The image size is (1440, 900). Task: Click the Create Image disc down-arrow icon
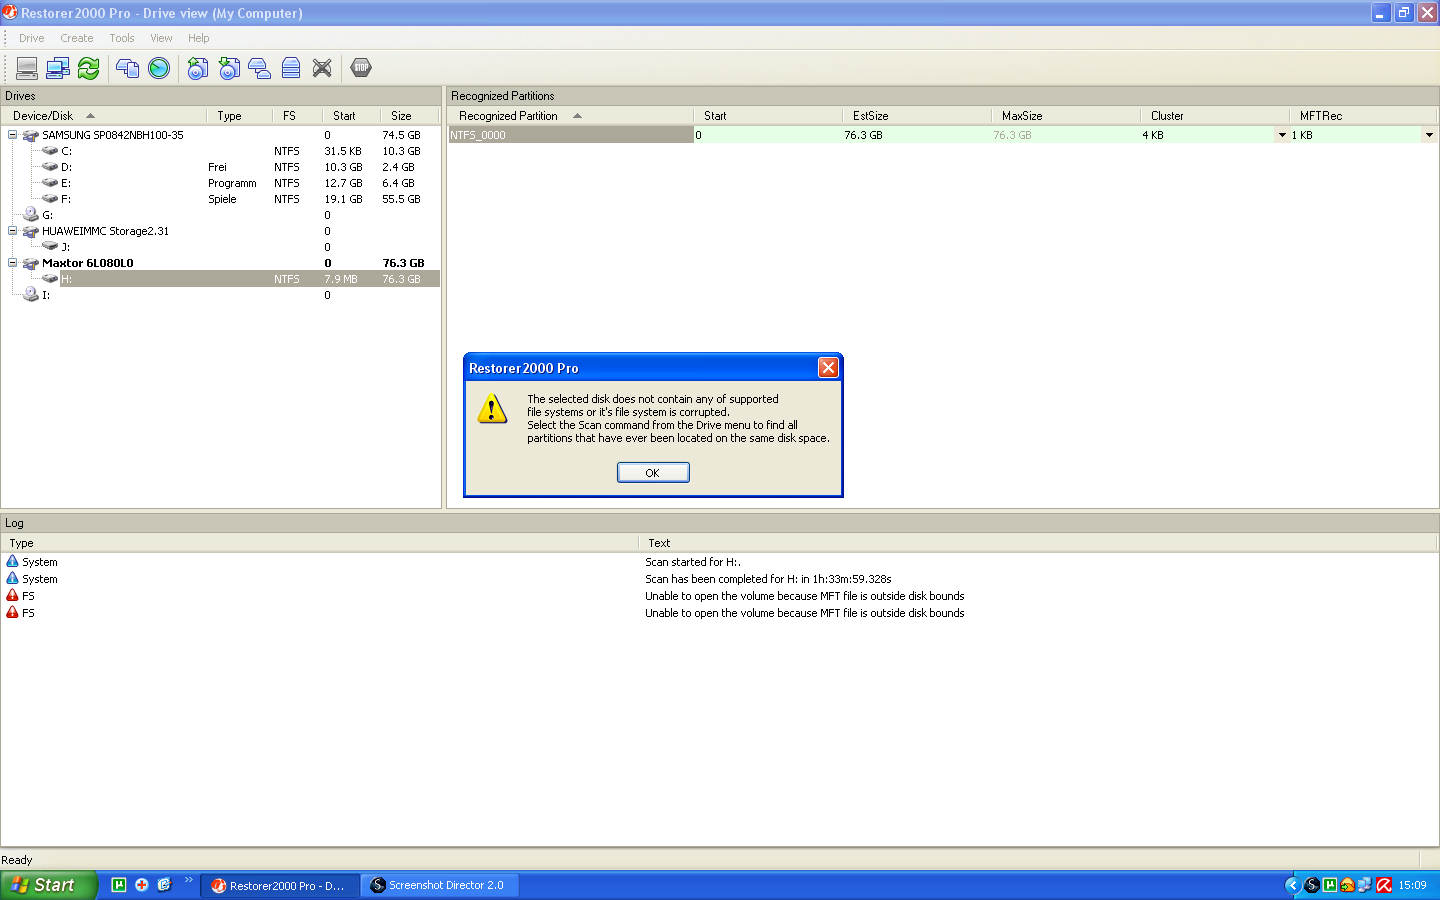coord(229,68)
